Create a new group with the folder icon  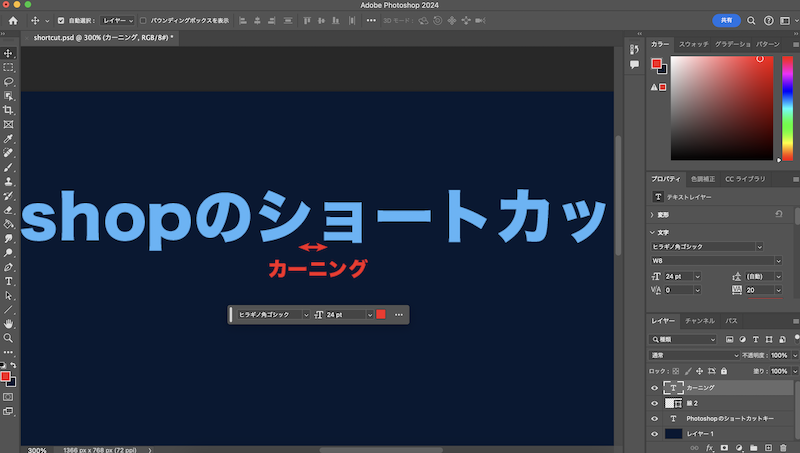click(x=754, y=448)
